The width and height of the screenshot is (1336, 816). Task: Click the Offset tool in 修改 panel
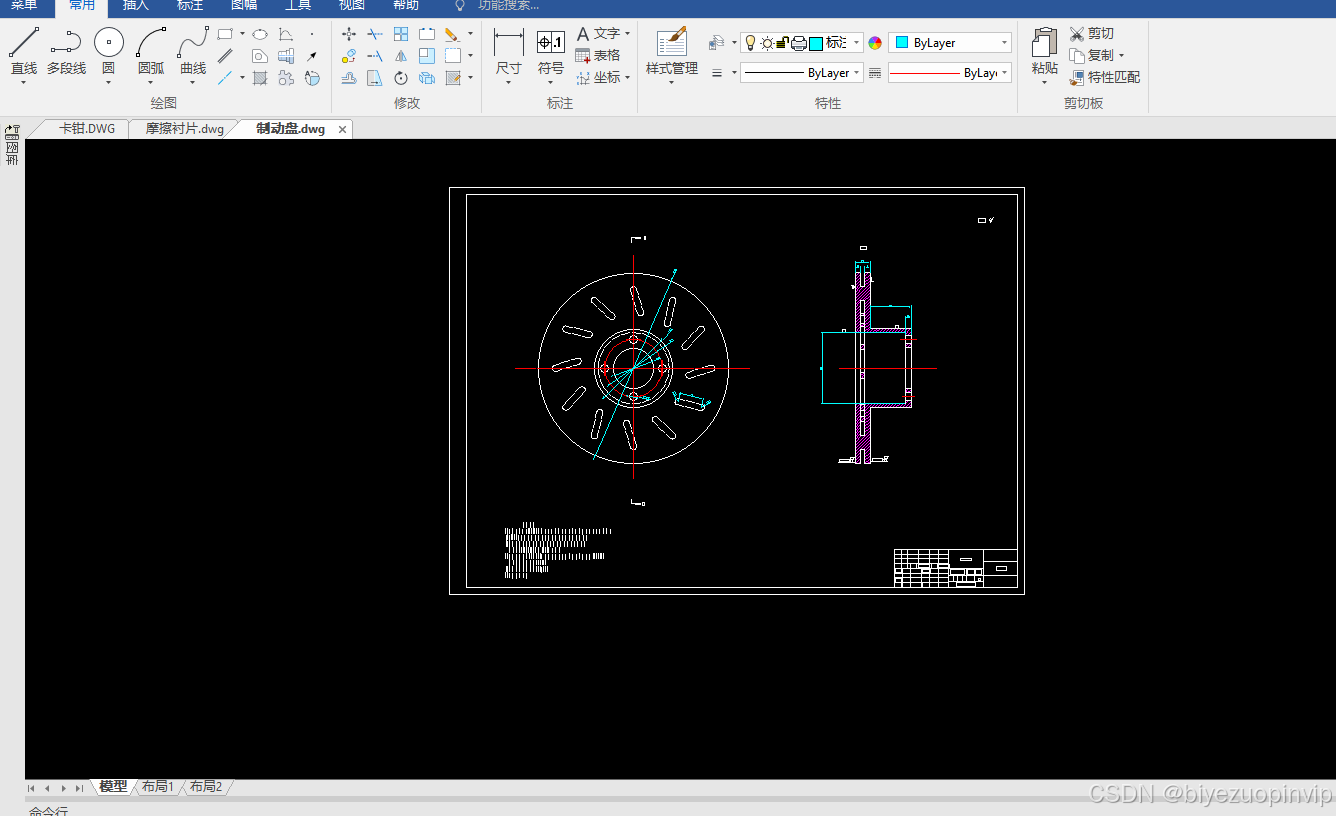point(349,78)
